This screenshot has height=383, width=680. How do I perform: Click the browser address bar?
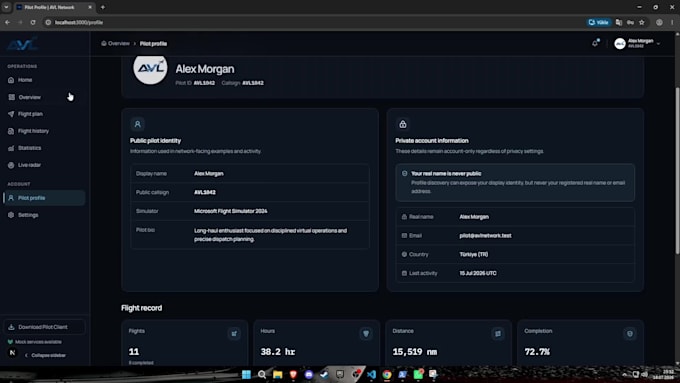point(312,22)
